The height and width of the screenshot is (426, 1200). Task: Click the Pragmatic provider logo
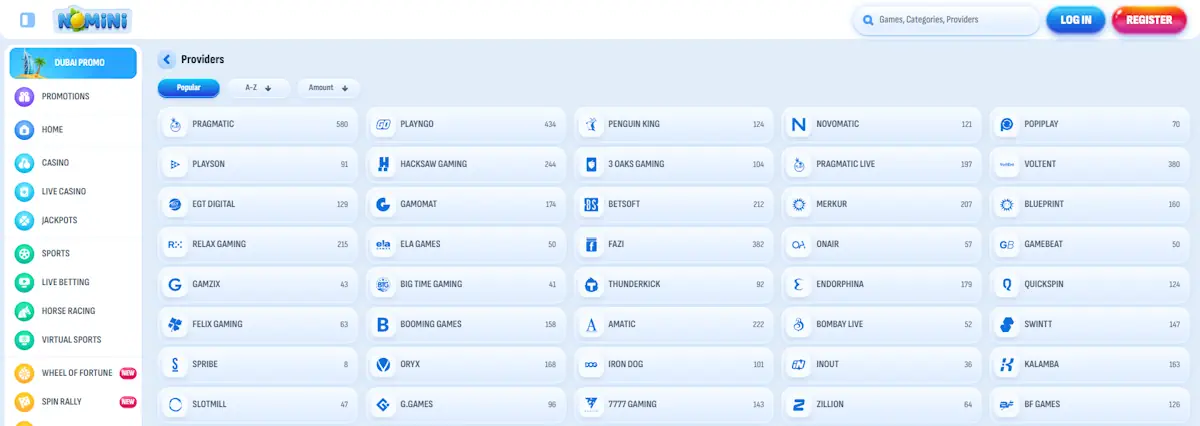coord(175,125)
